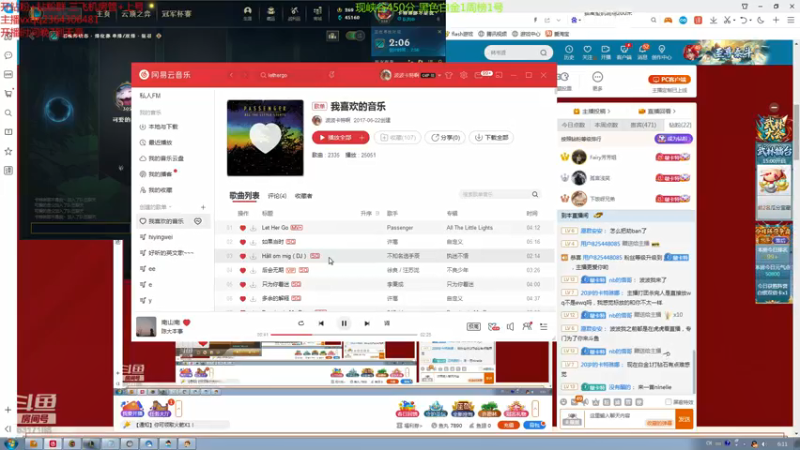Change the loop playback mode icon
800x450 pixels.
pyautogui.click(x=301, y=323)
